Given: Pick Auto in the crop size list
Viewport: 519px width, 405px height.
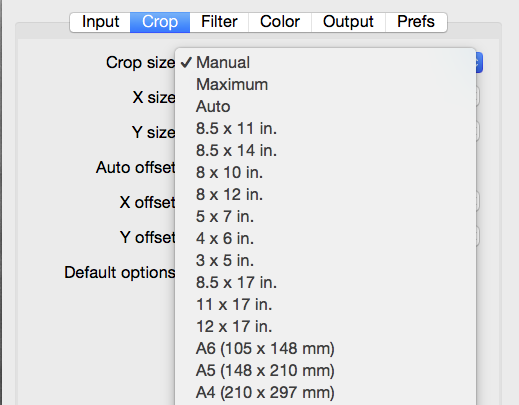Looking at the screenshot, I should 325,106.
